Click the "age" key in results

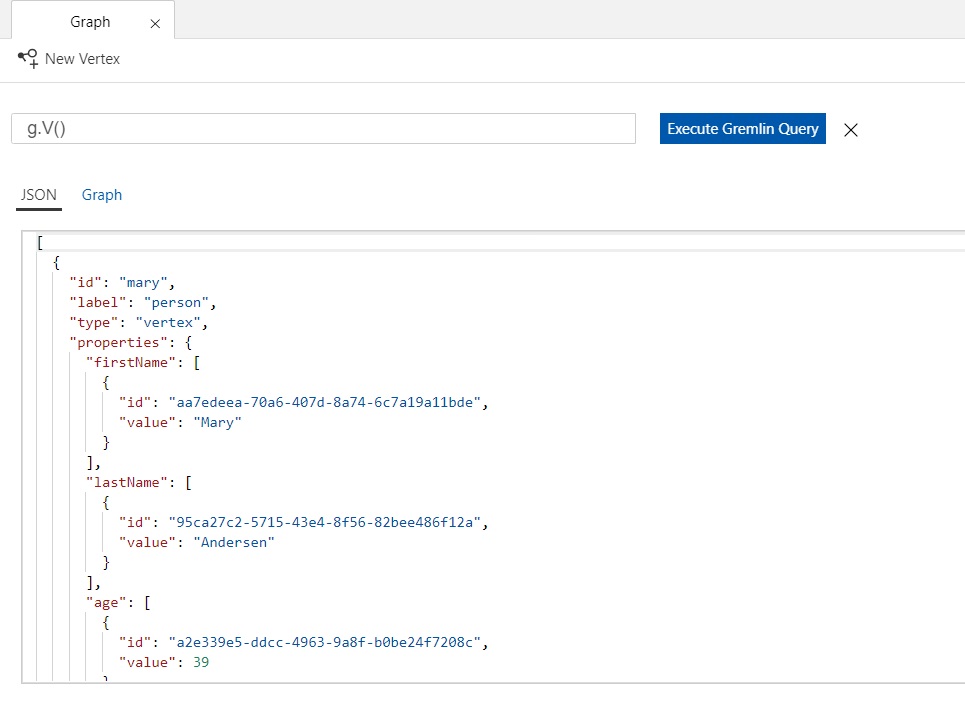(104, 603)
